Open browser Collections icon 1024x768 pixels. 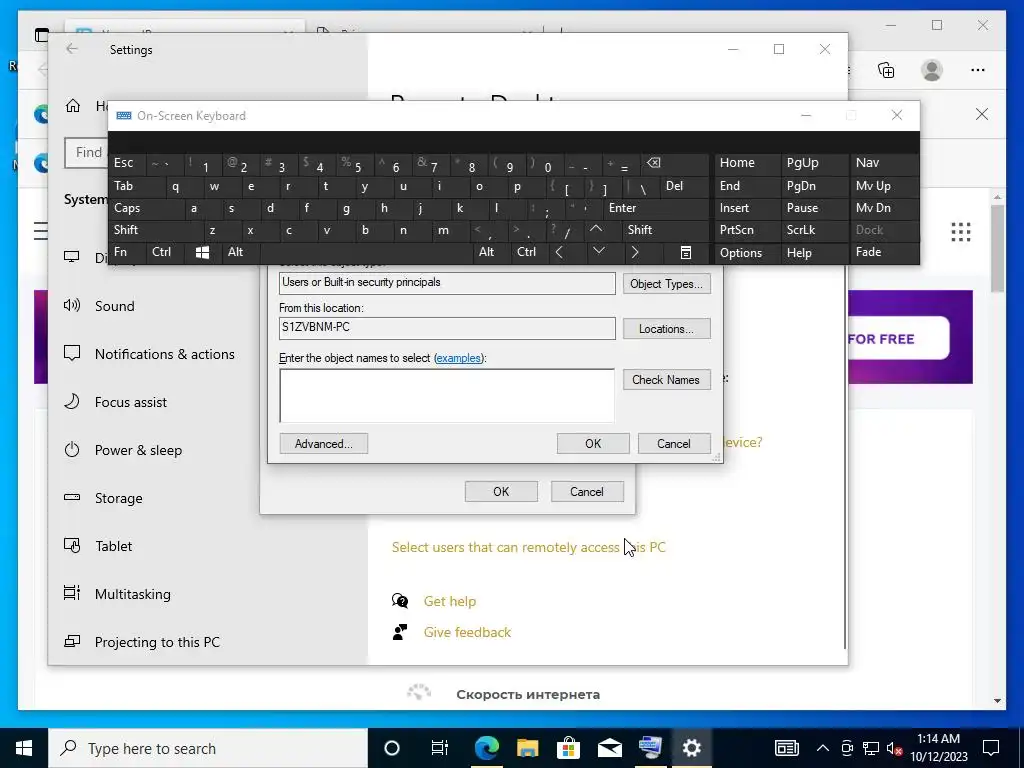click(886, 70)
